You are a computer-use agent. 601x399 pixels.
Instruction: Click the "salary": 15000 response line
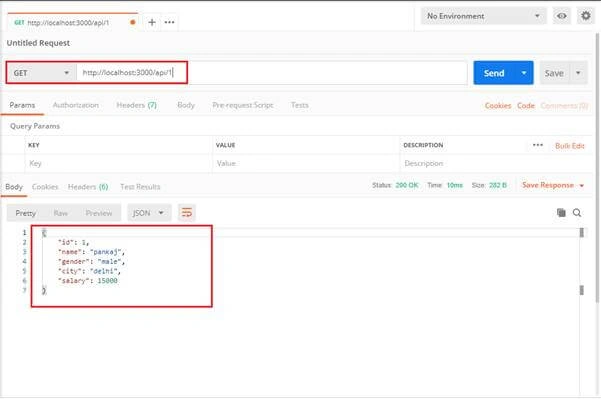tap(88, 281)
